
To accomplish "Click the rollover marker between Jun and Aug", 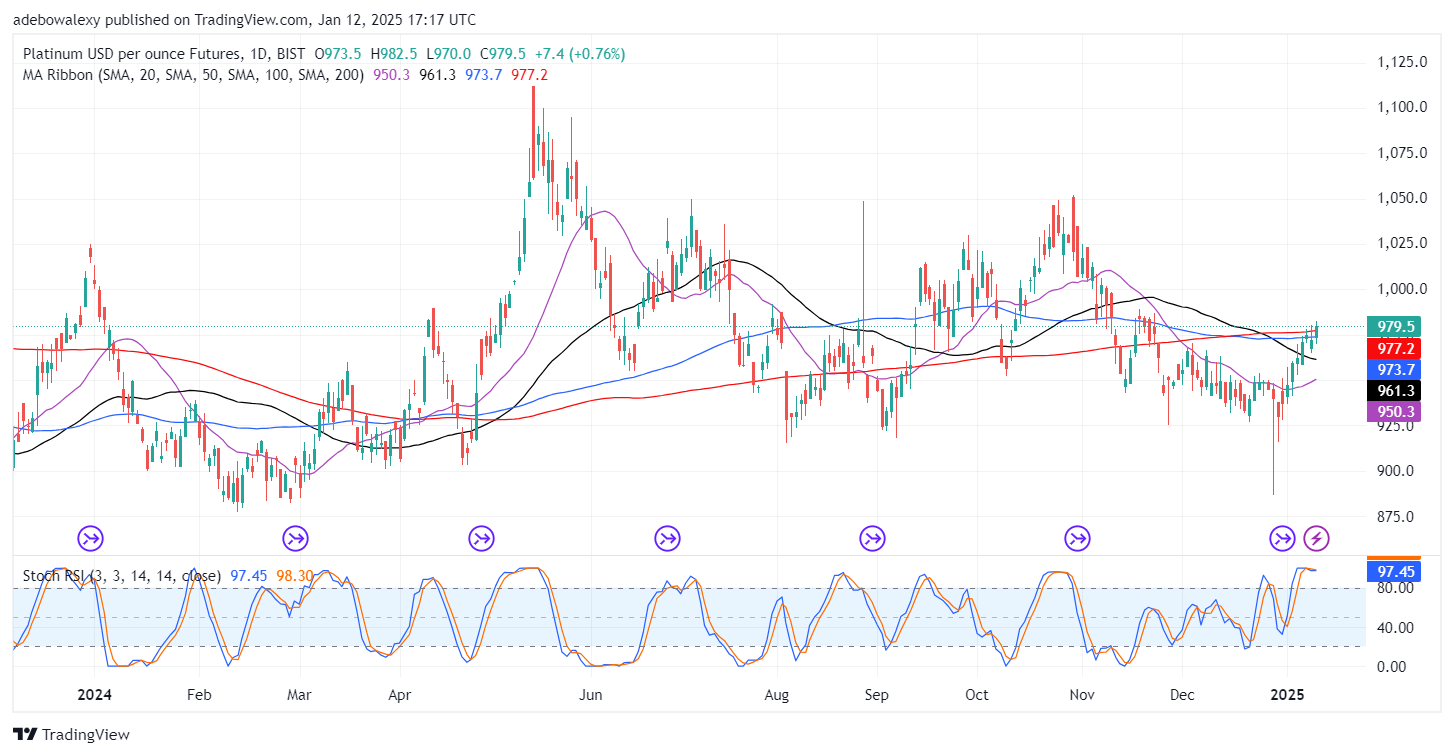I will (x=667, y=539).
